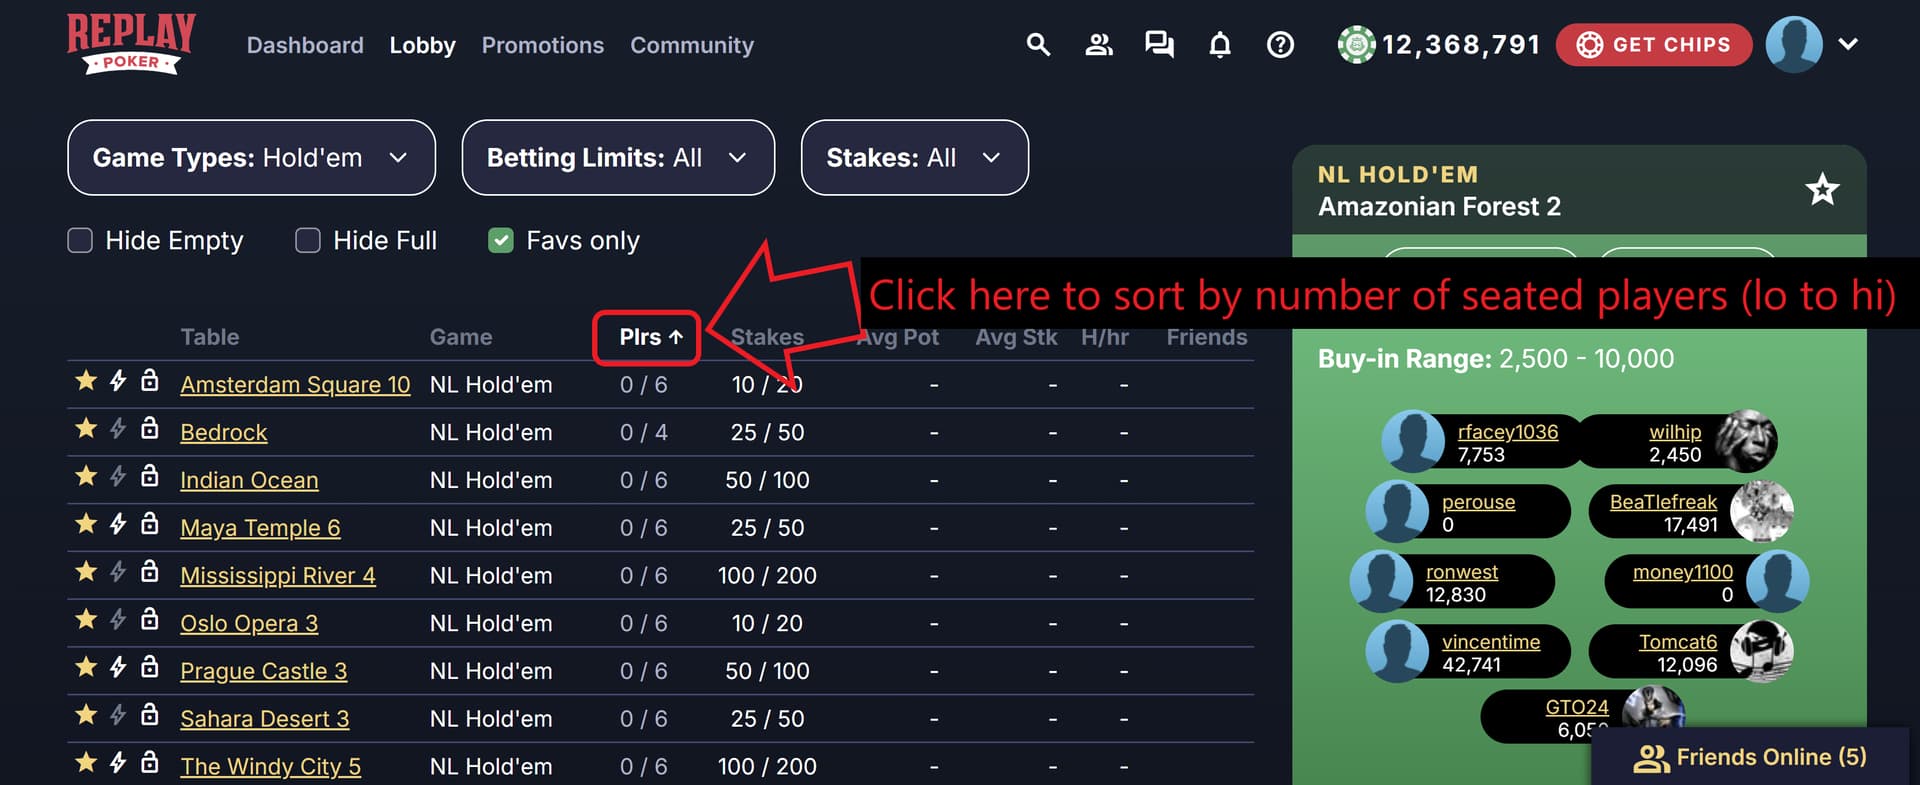Viewport: 1920px width, 785px height.
Task: Expand the Game Types dropdown
Action: coord(251,158)
